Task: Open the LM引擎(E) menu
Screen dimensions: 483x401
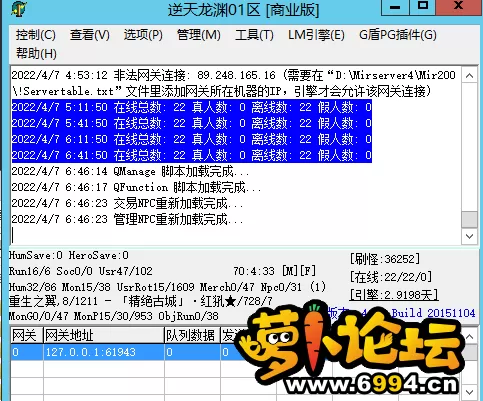Action: [316, 35]
